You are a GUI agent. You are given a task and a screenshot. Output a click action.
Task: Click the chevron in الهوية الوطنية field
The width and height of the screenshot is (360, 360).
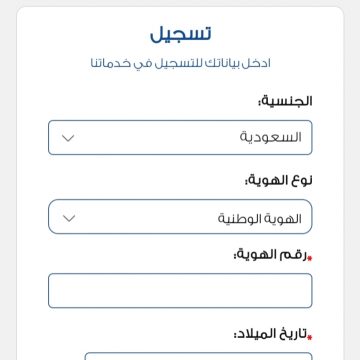pyautogui.click(x=69, y=218)
